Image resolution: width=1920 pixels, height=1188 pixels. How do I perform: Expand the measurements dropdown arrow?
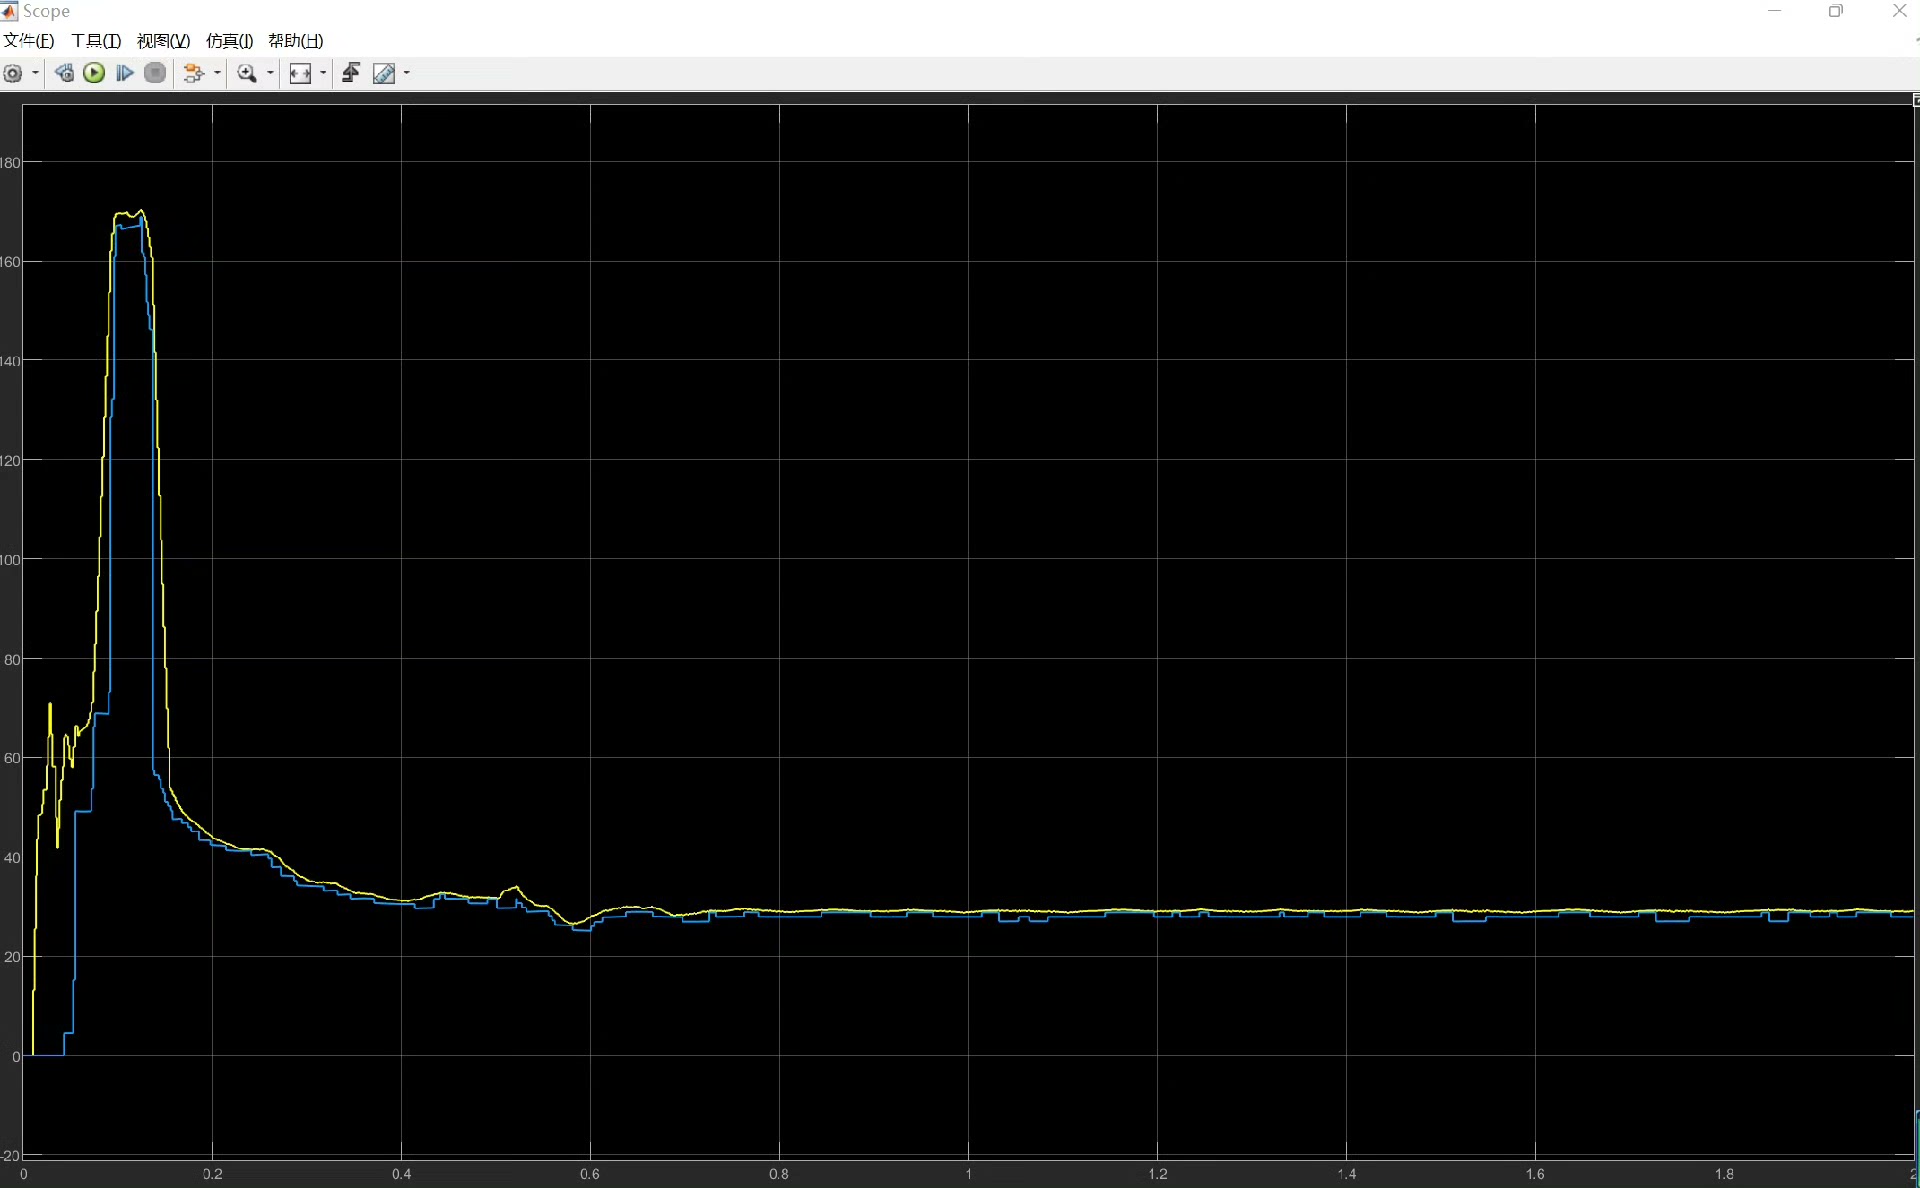[x=407, y=73]
